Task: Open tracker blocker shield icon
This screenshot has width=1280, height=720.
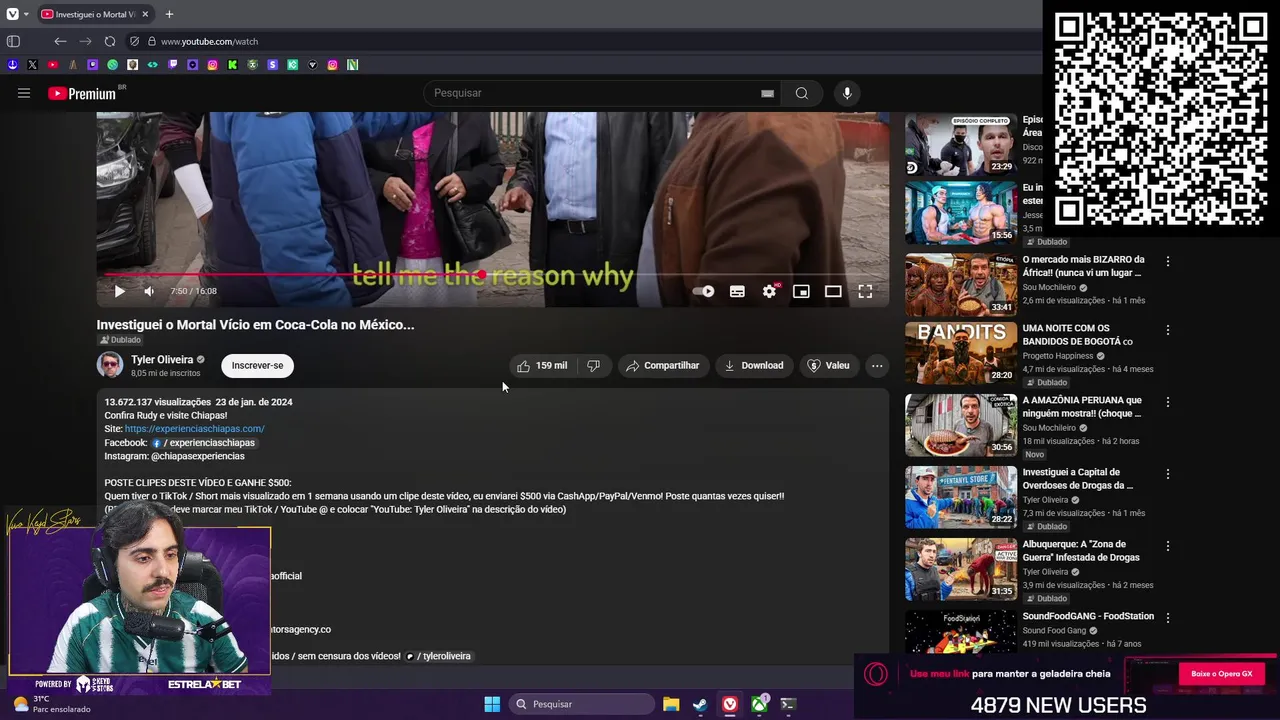Action: (134, 41)
